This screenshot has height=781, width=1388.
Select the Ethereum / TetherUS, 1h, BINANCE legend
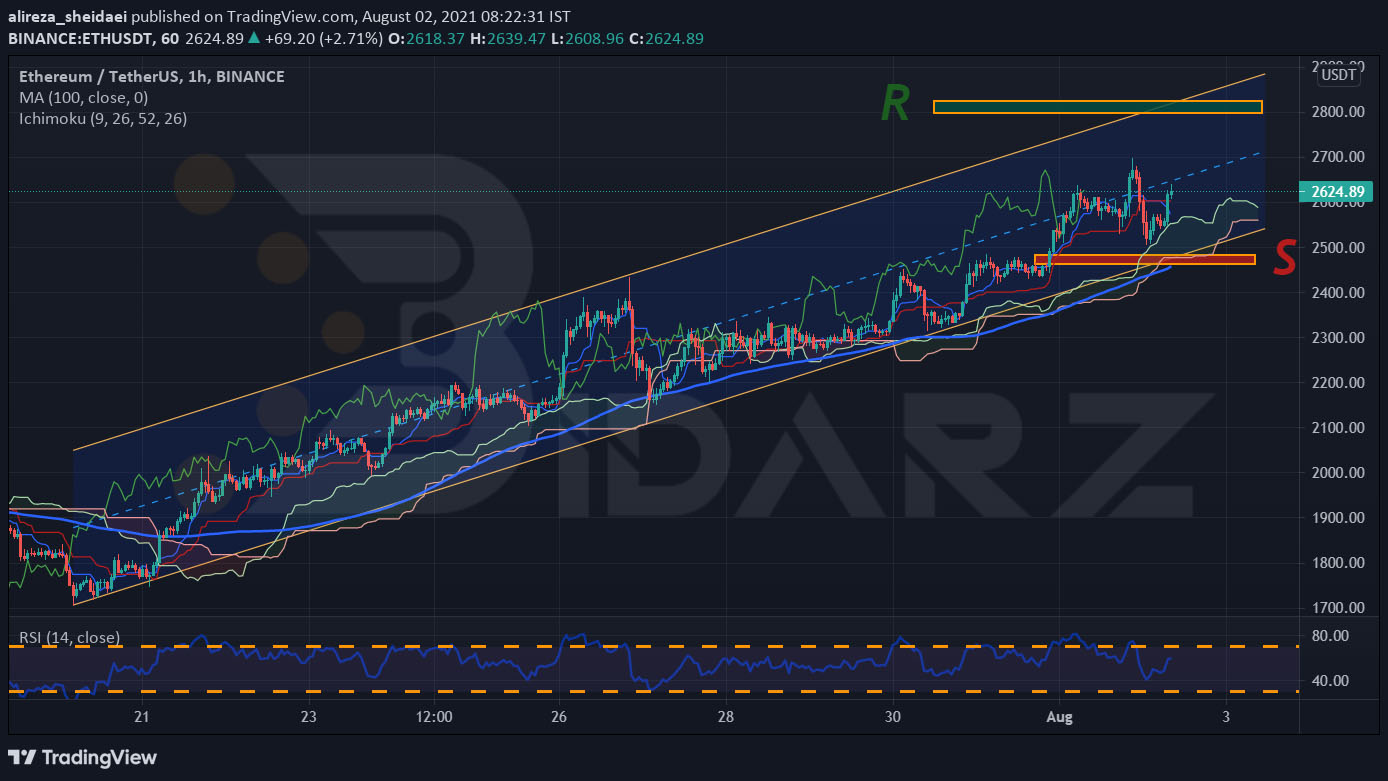click(x=152, y=77)
